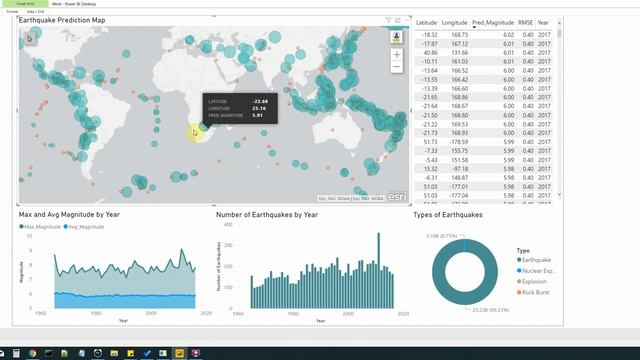This screenshot has height=360, width=640.
Task: Click the yellow highlighted point in southern Africa
Action: click(195, 133)
